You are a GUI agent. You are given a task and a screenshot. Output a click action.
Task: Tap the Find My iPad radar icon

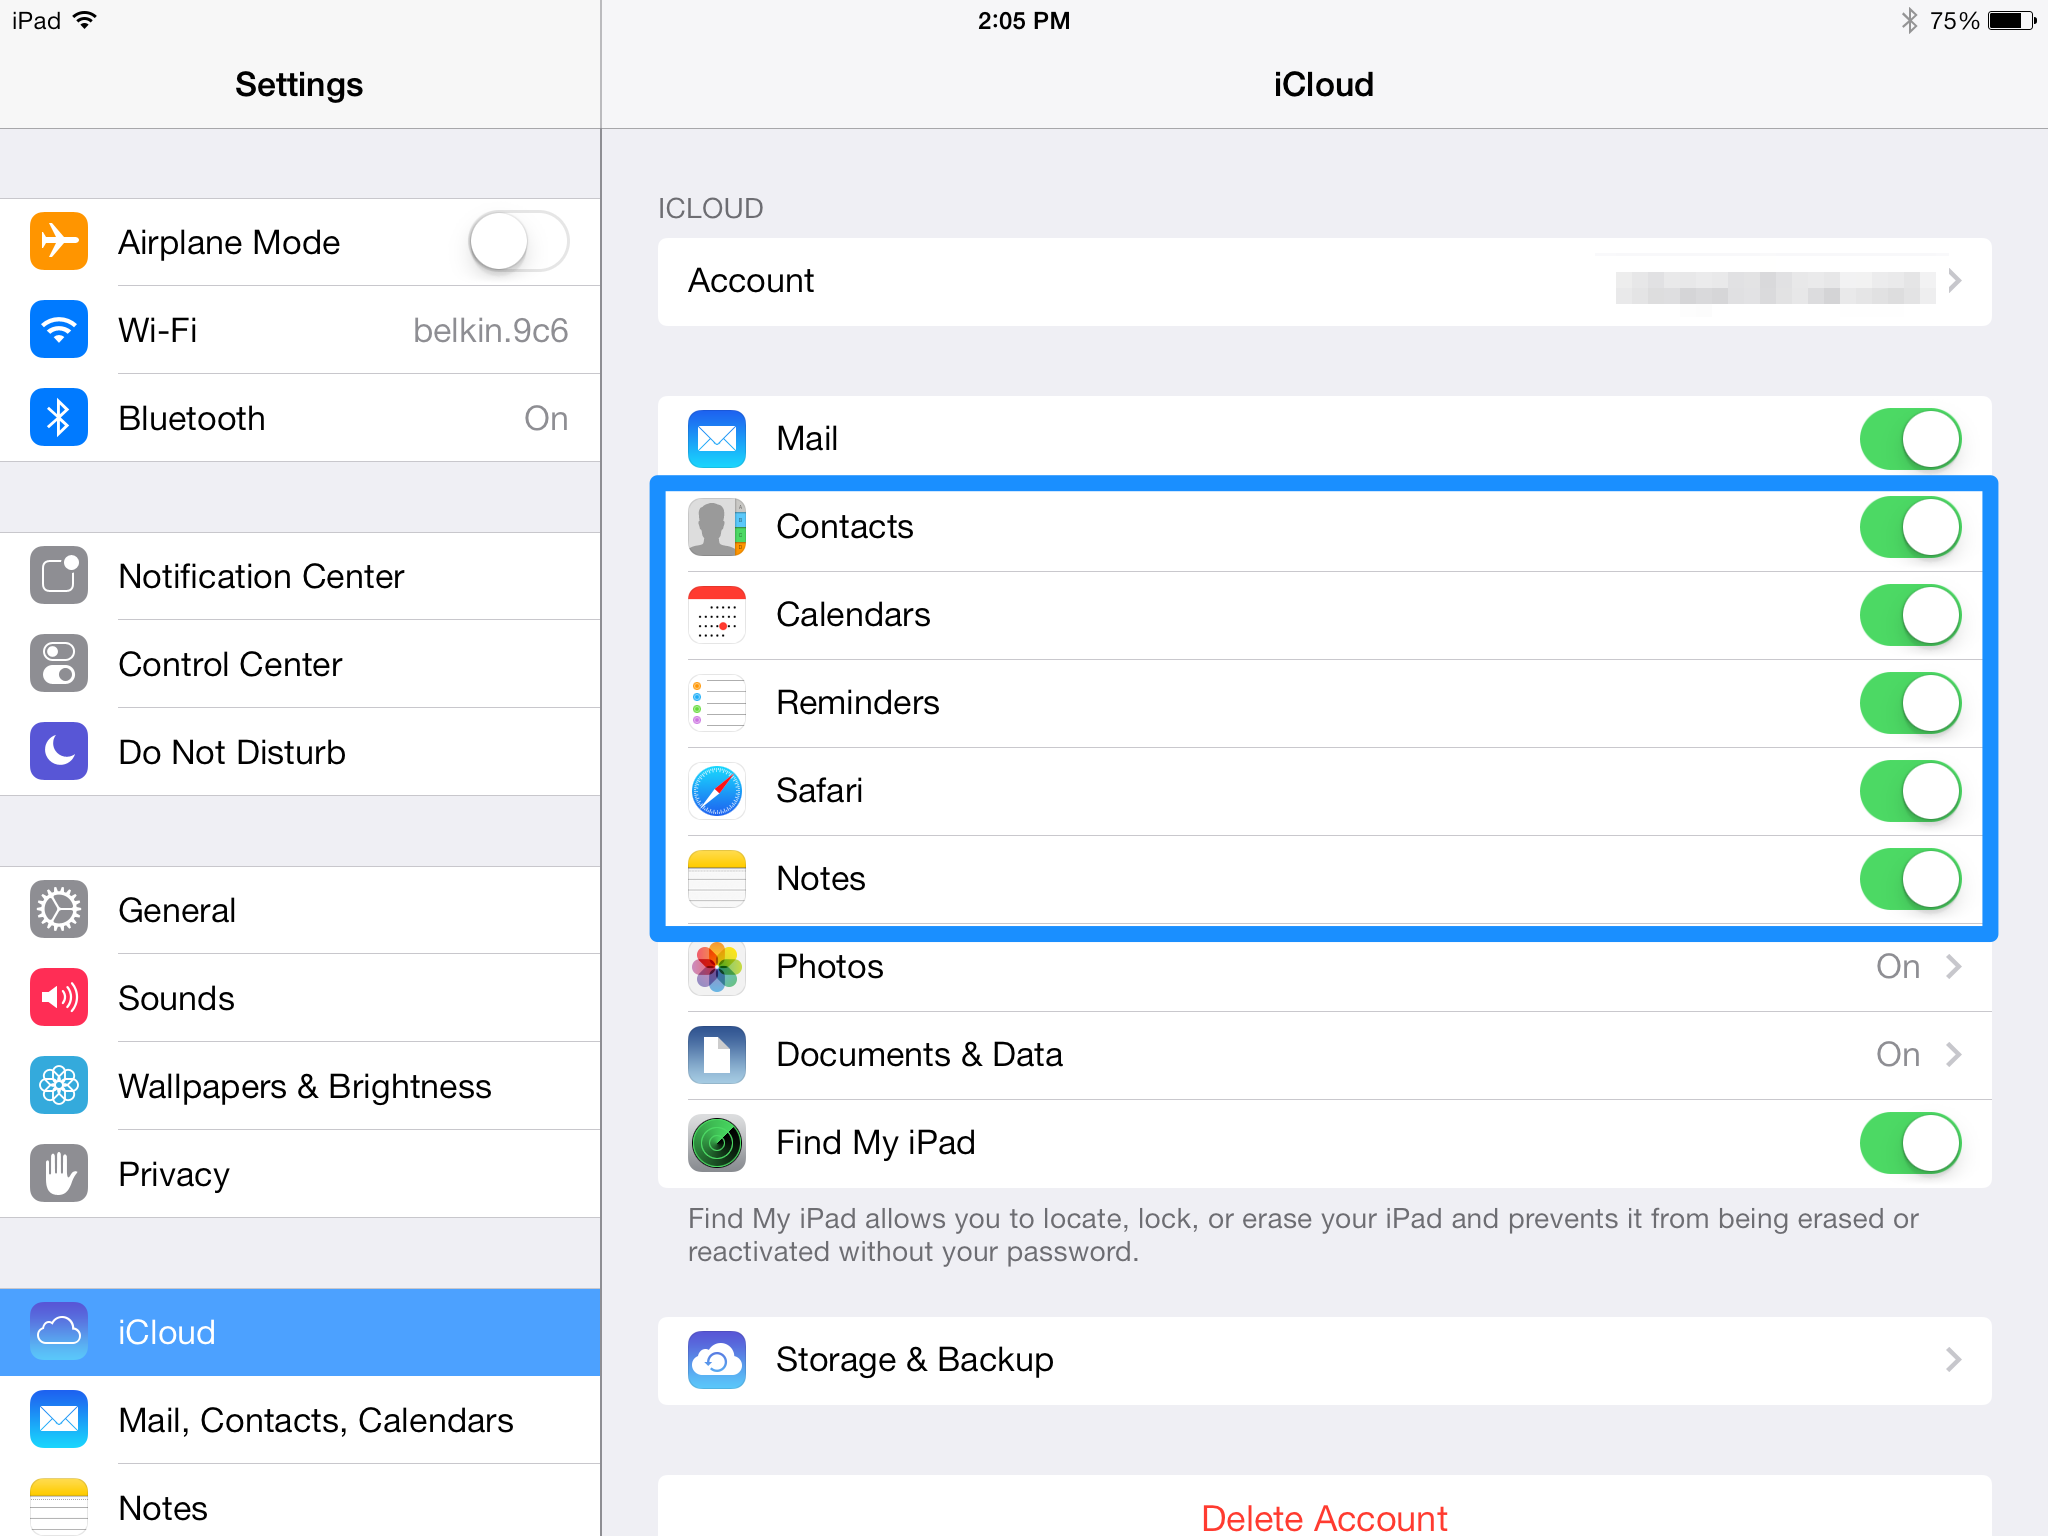tap(717, 1143)
